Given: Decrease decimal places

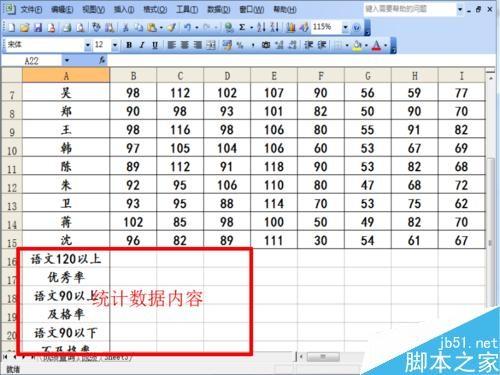Looking at the screenshot, I should 292,45.
